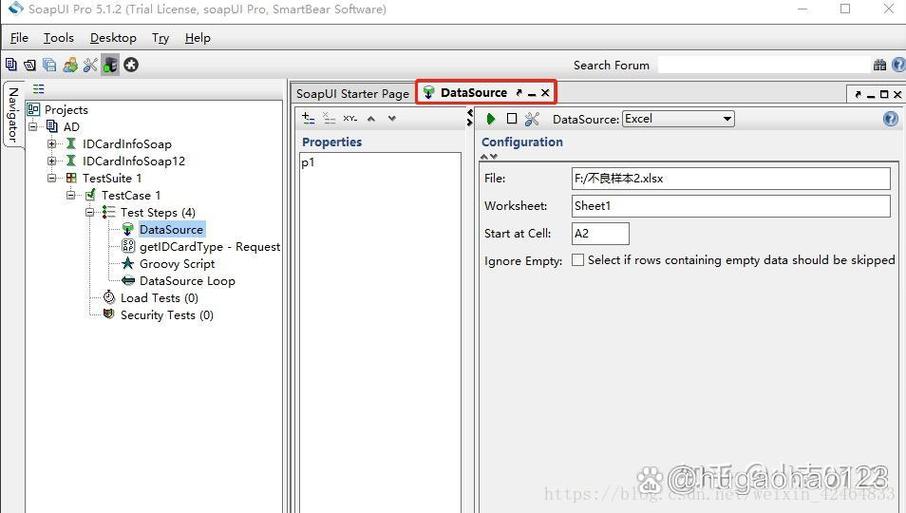Open the Help menu
The width and height of the screenshot is (906, 513).
pos(198,38)
